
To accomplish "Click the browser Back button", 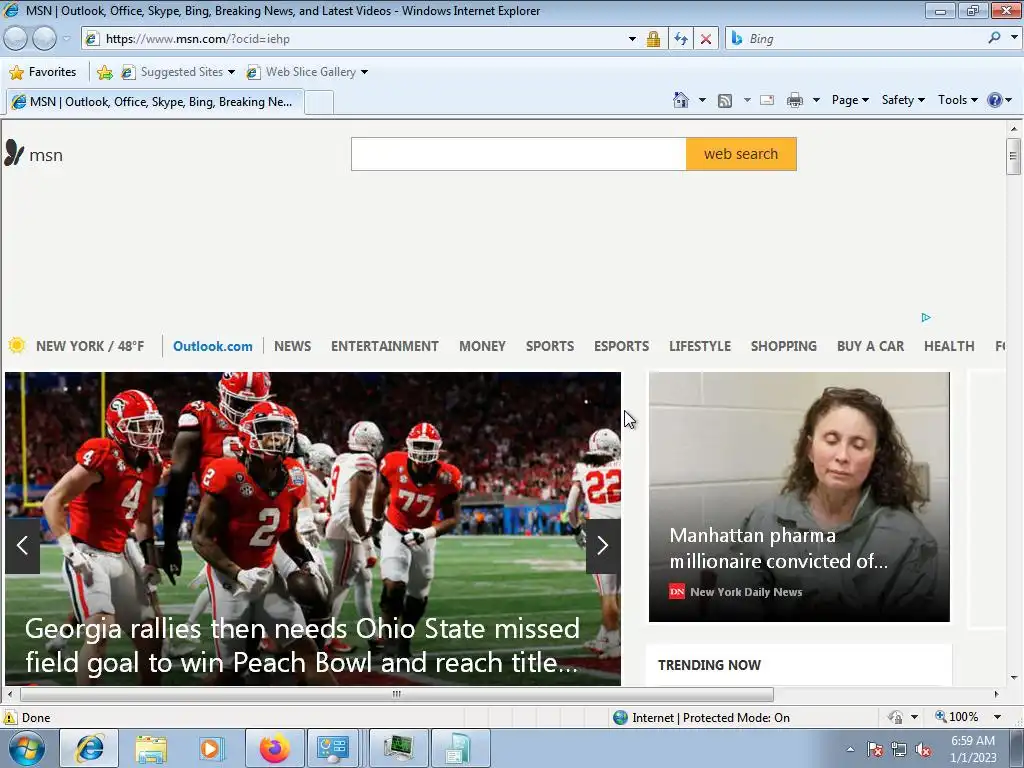I will click(16, 39).
